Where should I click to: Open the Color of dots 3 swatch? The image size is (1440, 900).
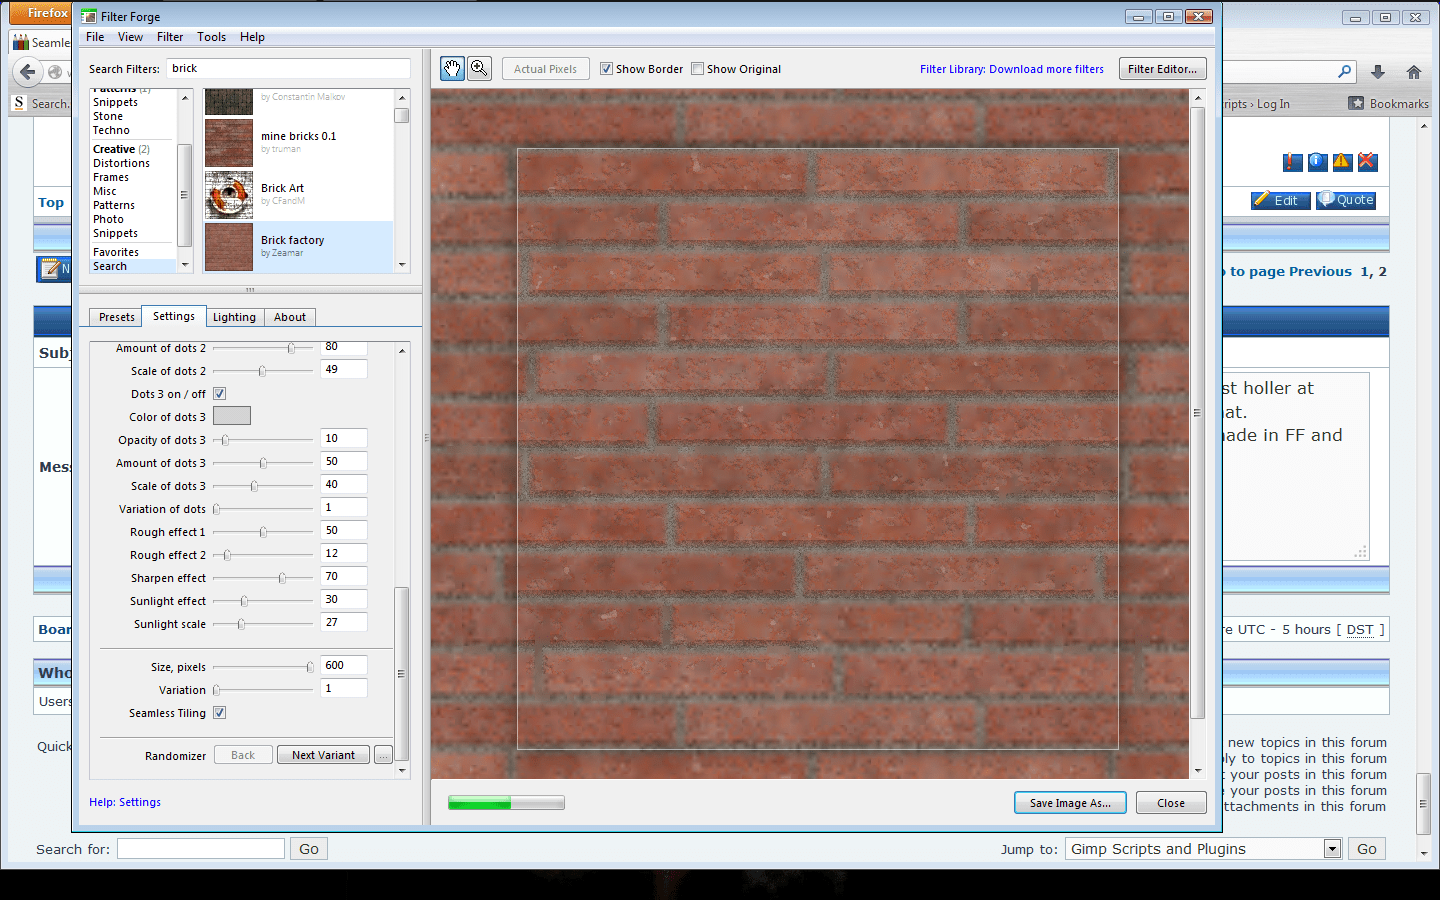click(x=231, y=415)
